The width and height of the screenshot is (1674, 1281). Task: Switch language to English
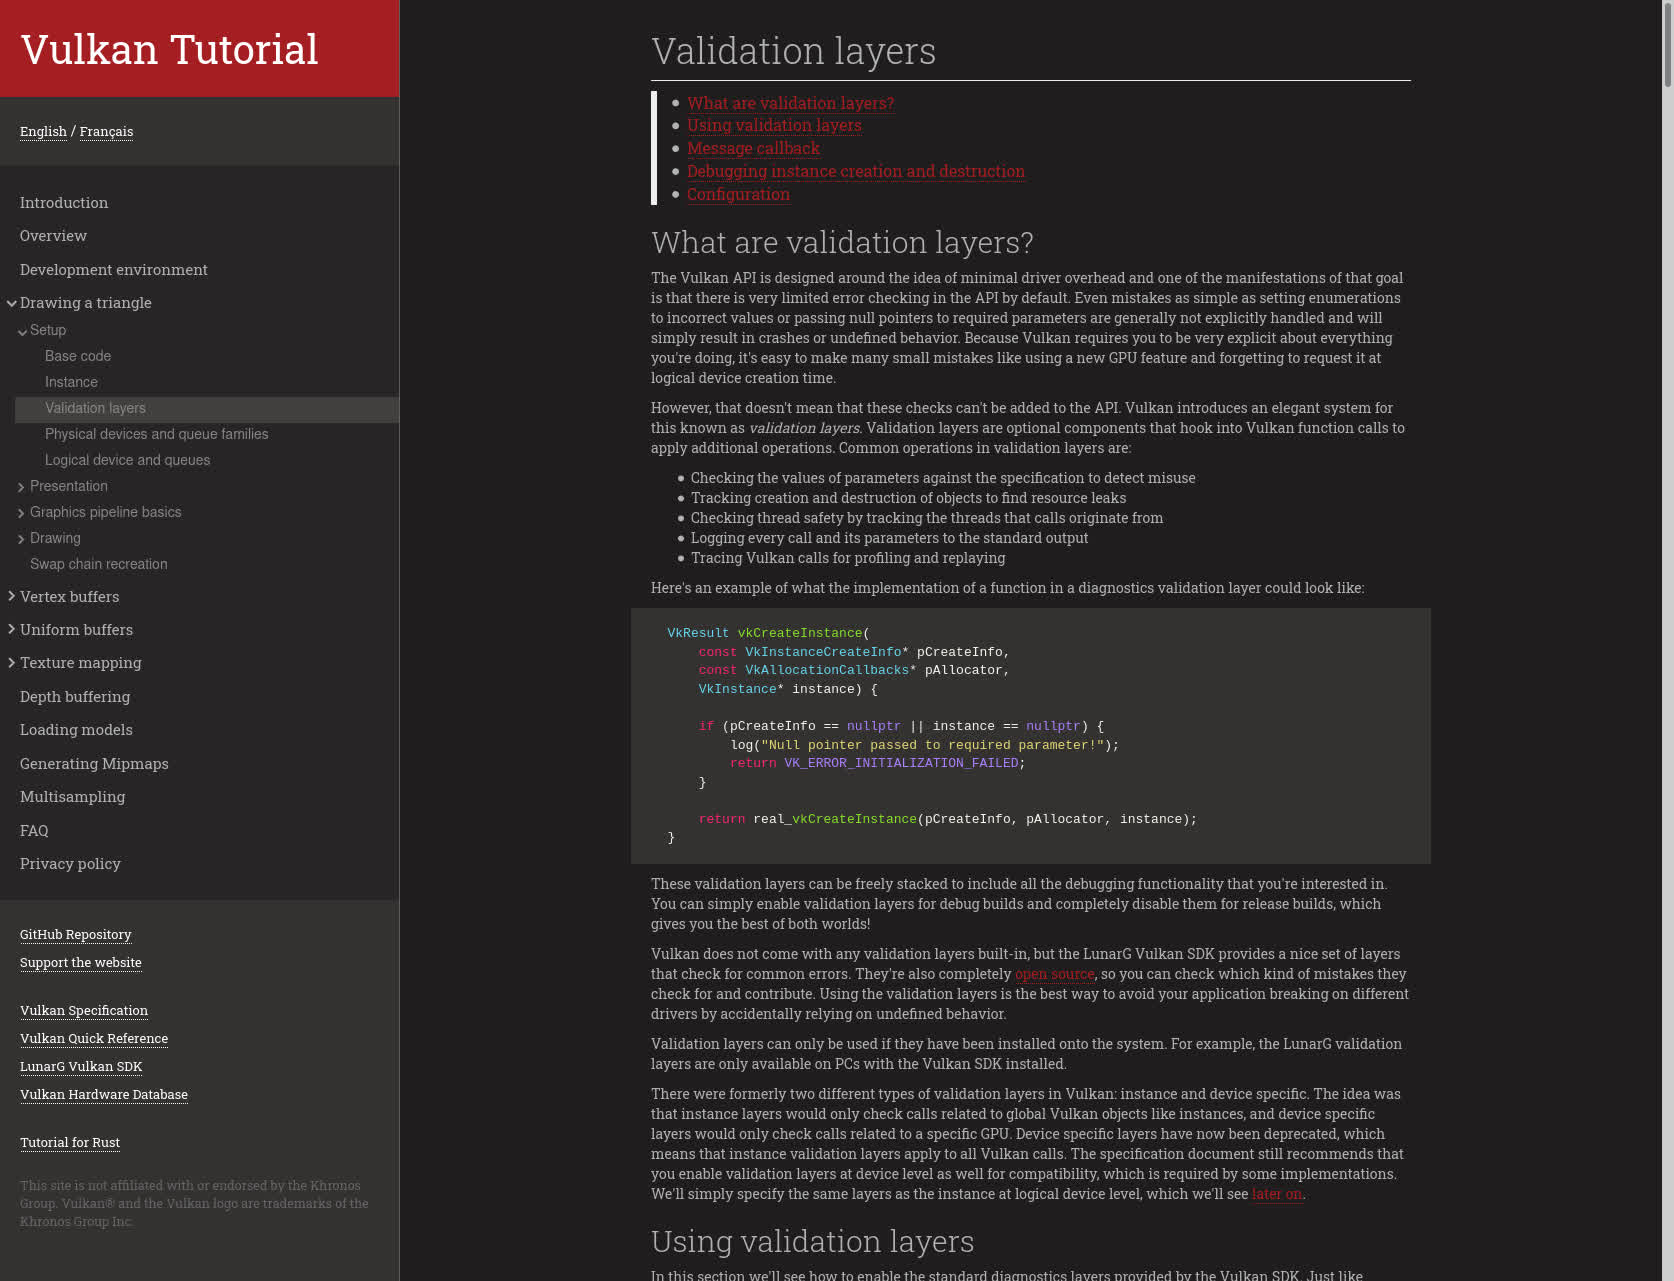tap(43, 131)
